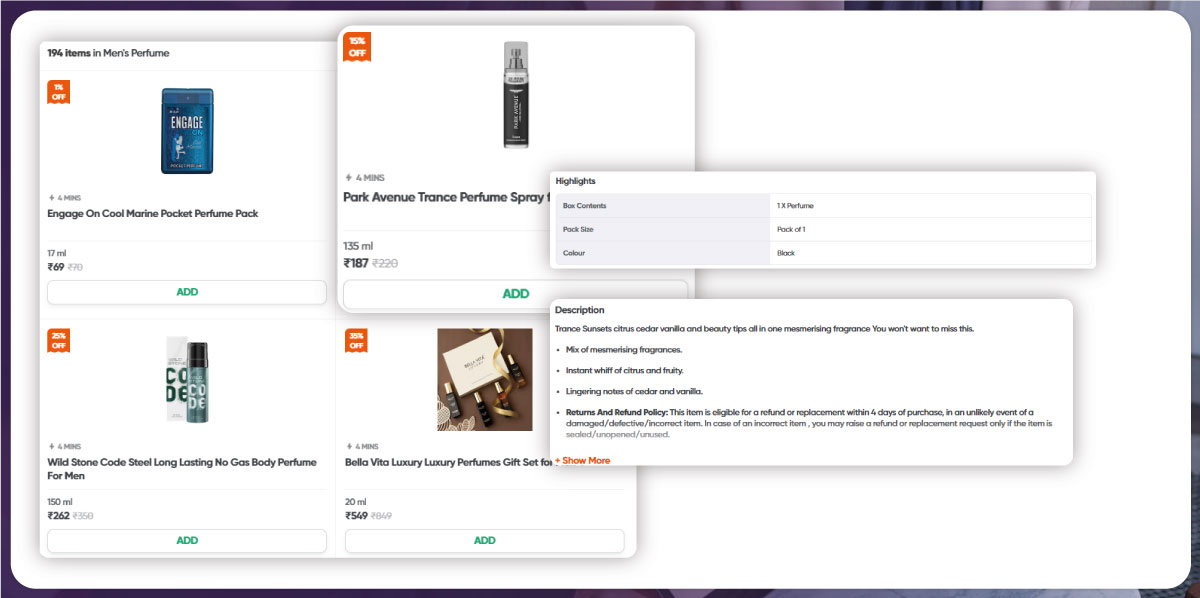Image resolution: width=1200 pixels, height=598 pixels.
Task: Click the 25% OFF badge on Wild Stone
Action: click(59, 340)
